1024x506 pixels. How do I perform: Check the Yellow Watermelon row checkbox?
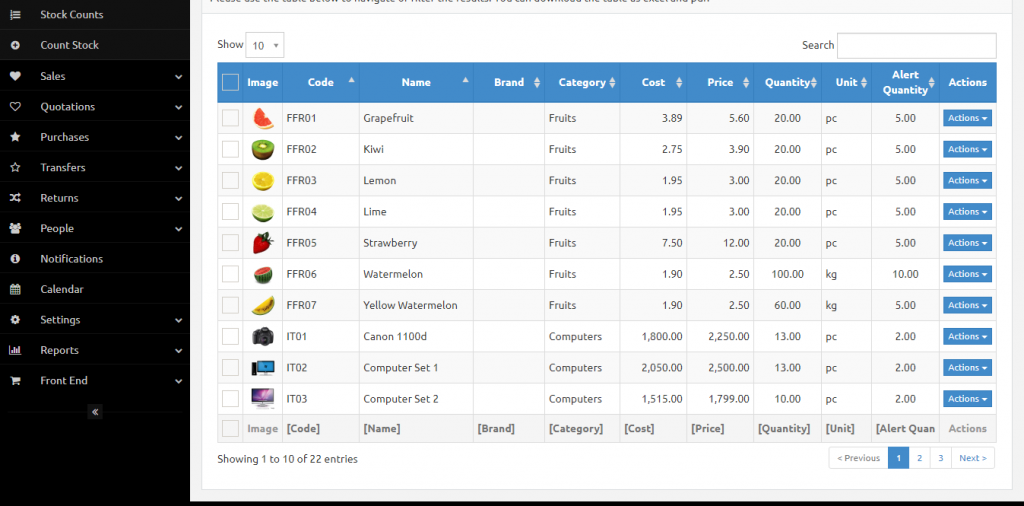click(230, 305)
